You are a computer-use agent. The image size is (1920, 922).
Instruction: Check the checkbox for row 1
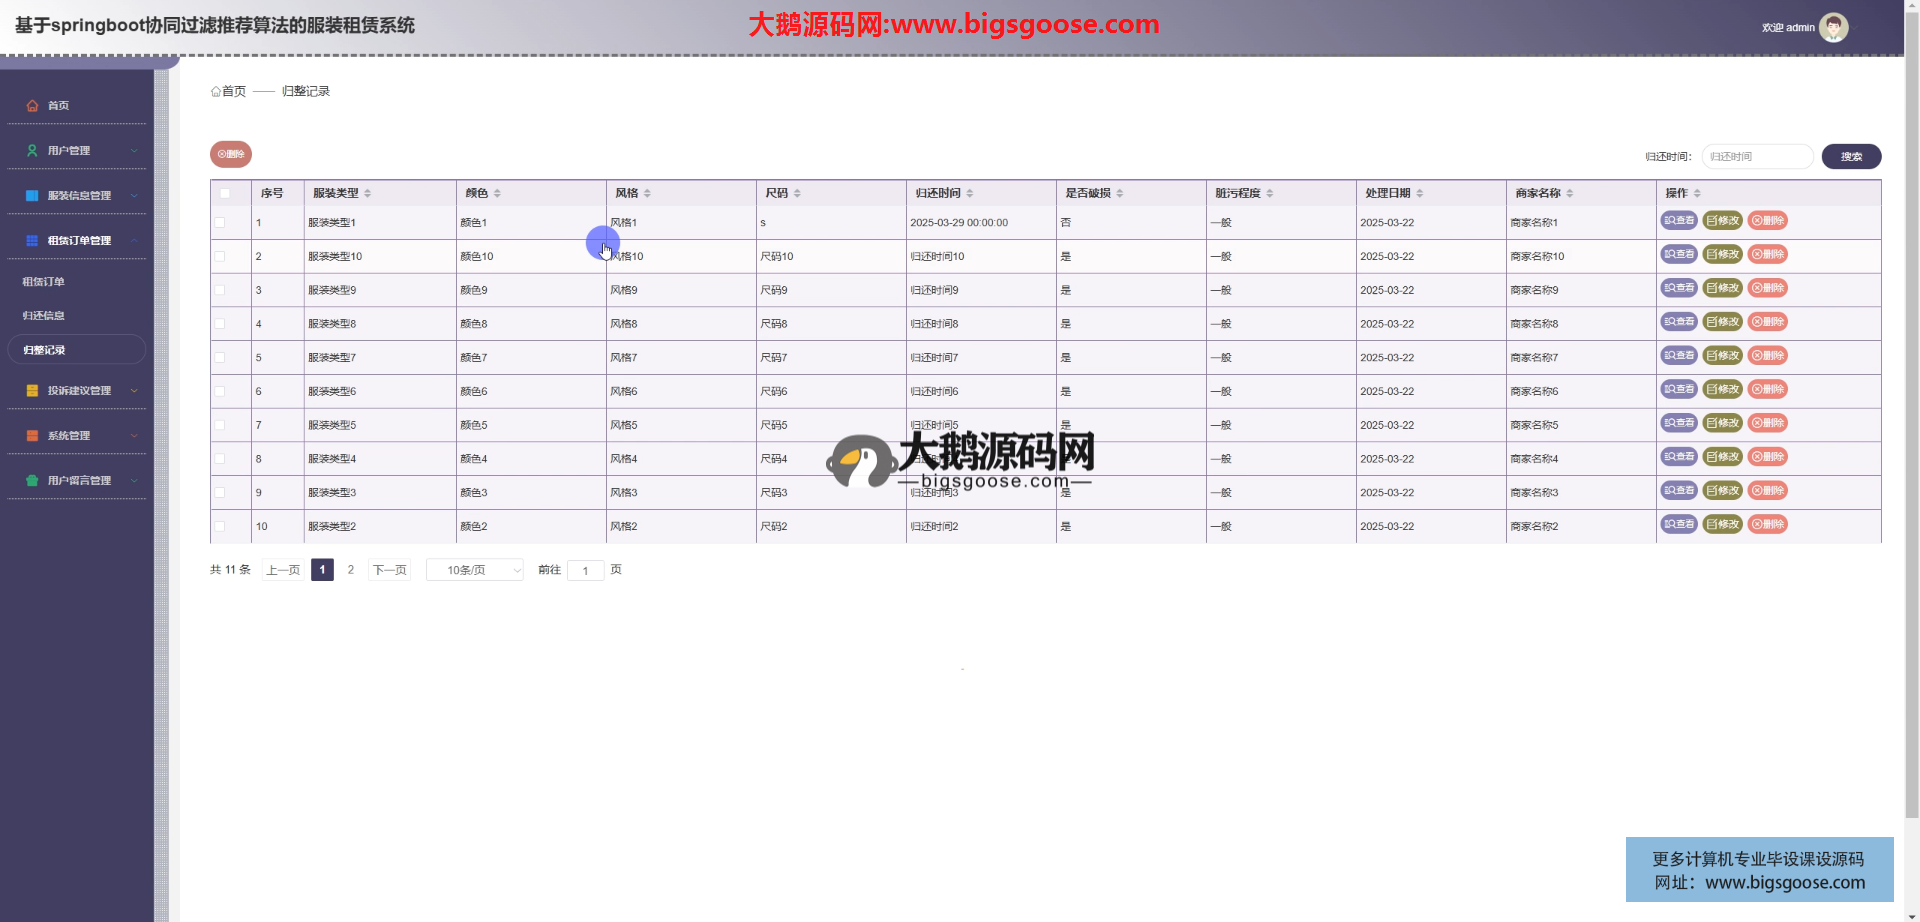pos(220,223)
